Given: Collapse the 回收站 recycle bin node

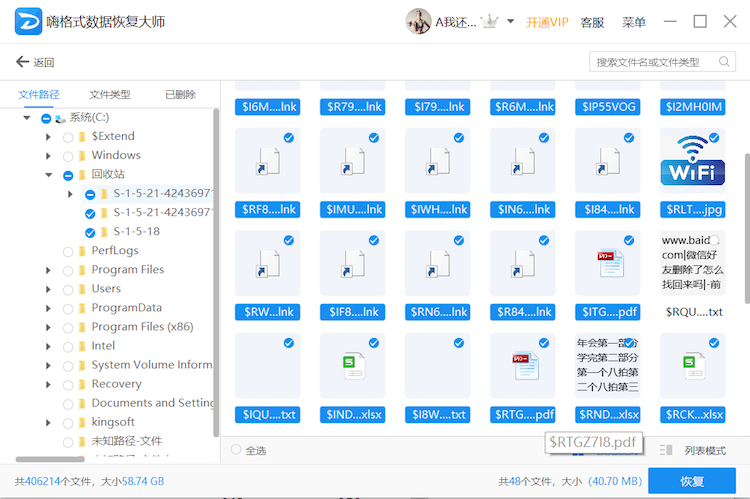Looking at the screenshot, I should coord(48,175).
